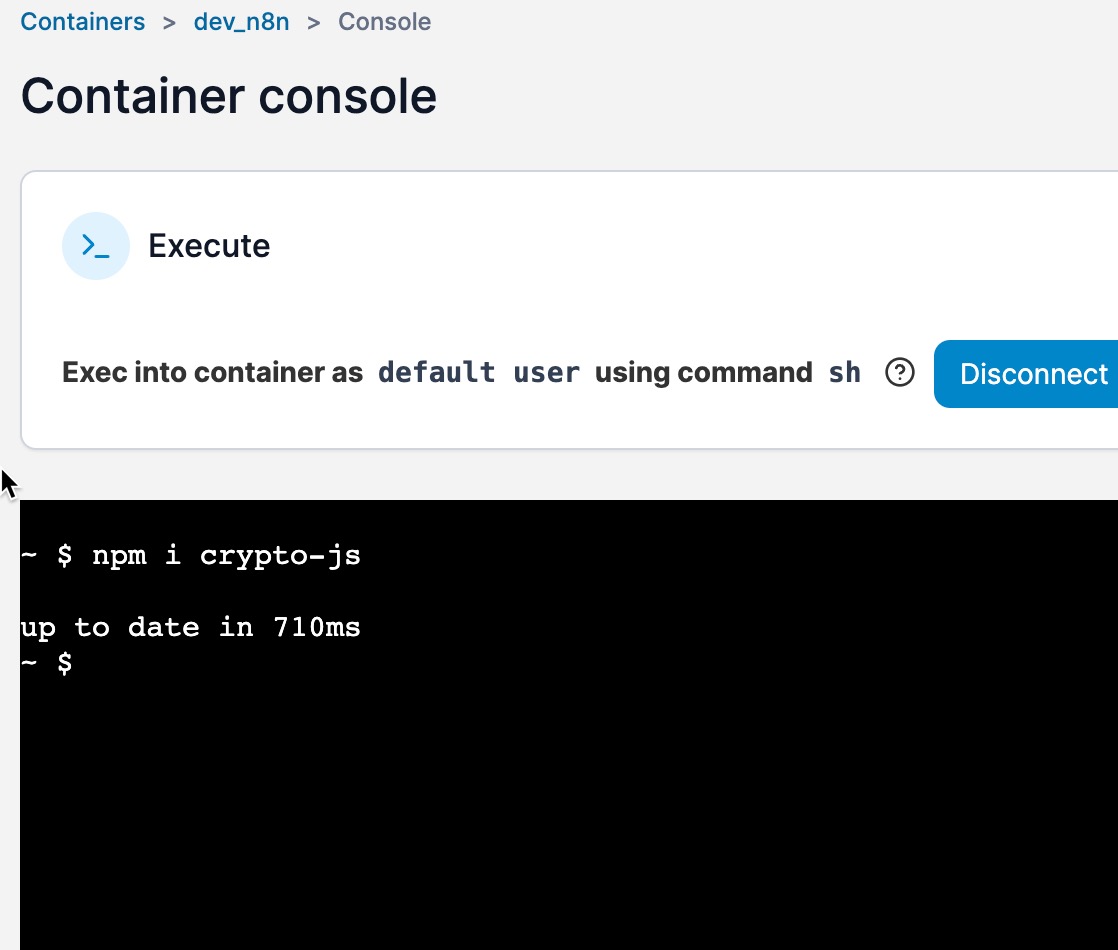Open the question mark help icon
1118x950 pixels.
(x=900, y=372)
